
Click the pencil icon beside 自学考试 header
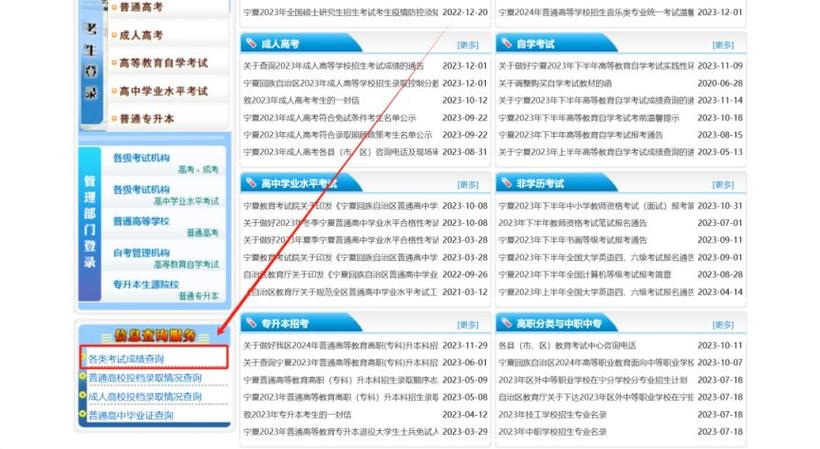coord(507,43)
